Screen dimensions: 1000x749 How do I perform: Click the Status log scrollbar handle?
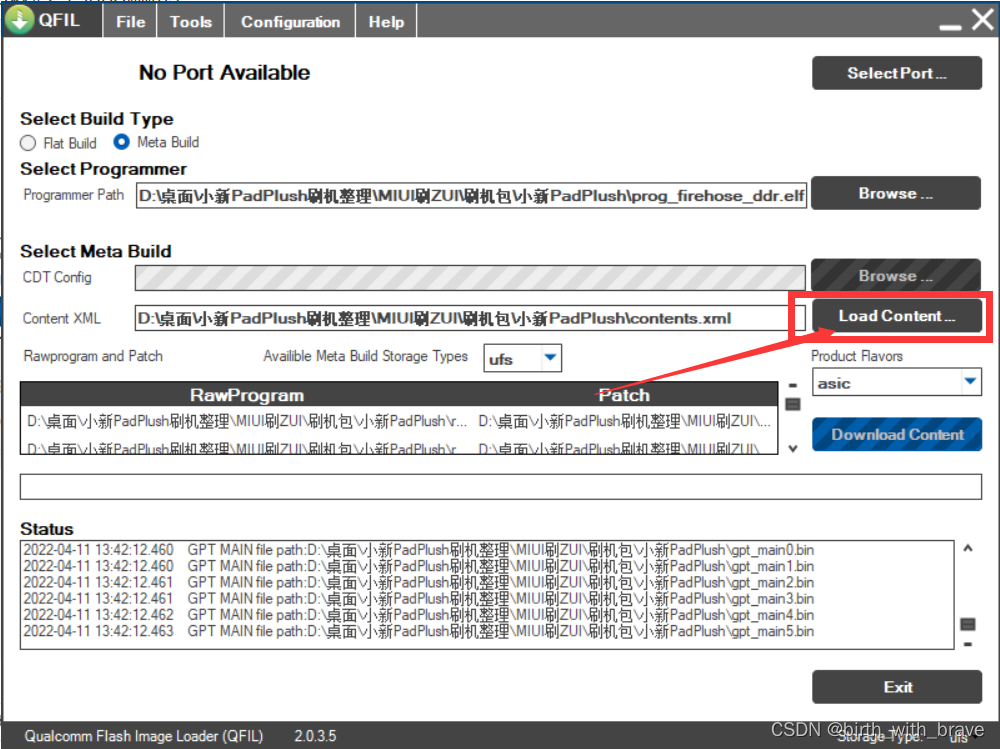(967, 624)
